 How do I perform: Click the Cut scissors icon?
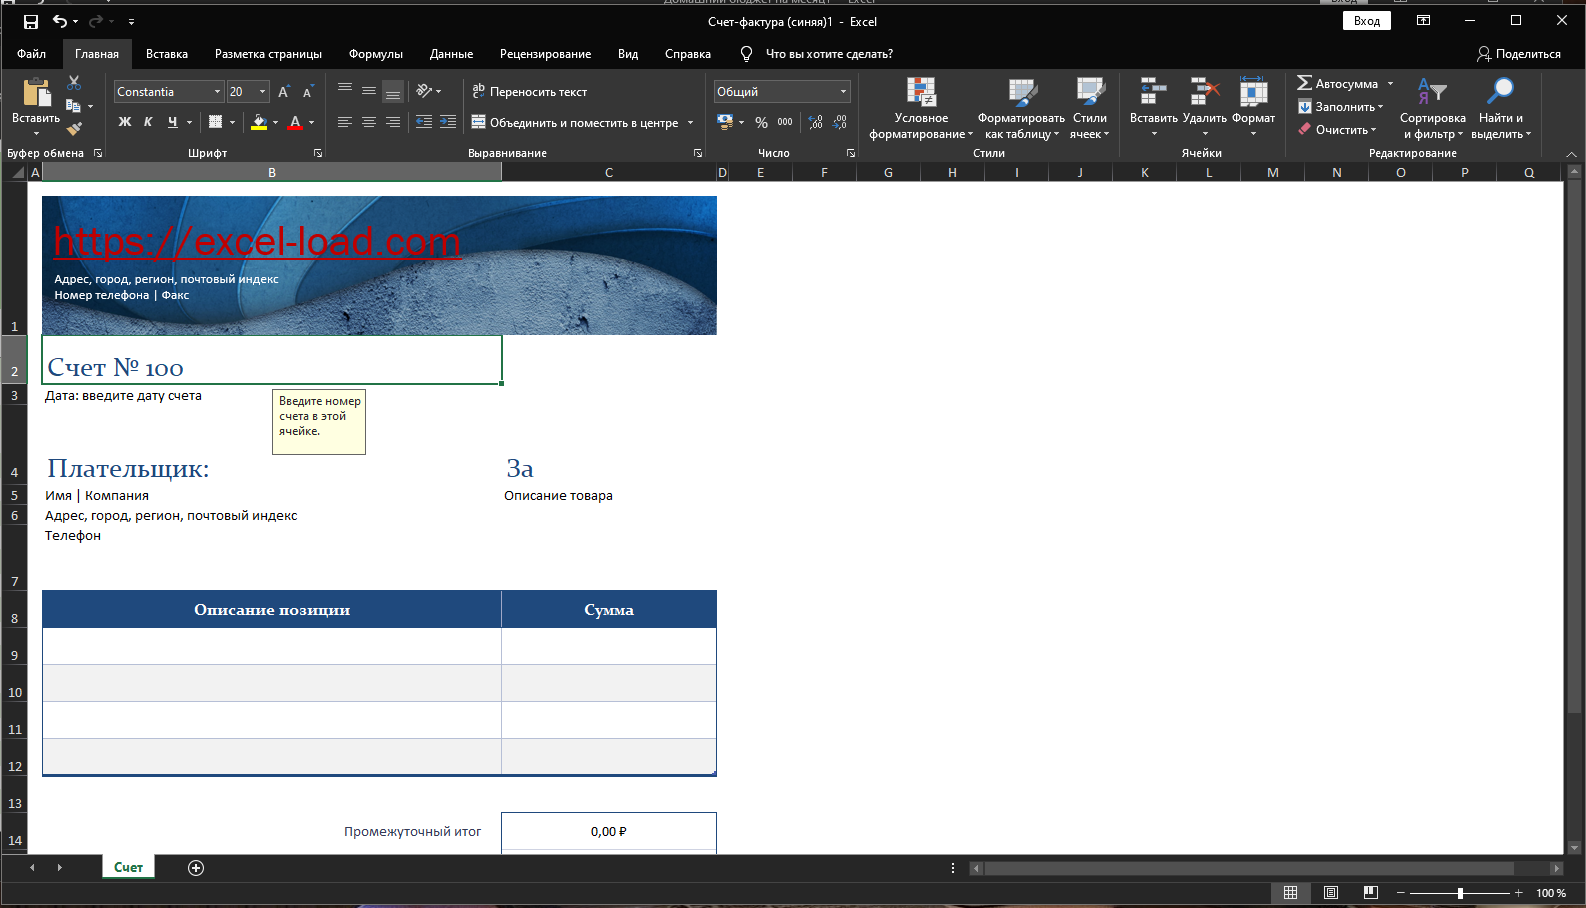click(74, 83)
